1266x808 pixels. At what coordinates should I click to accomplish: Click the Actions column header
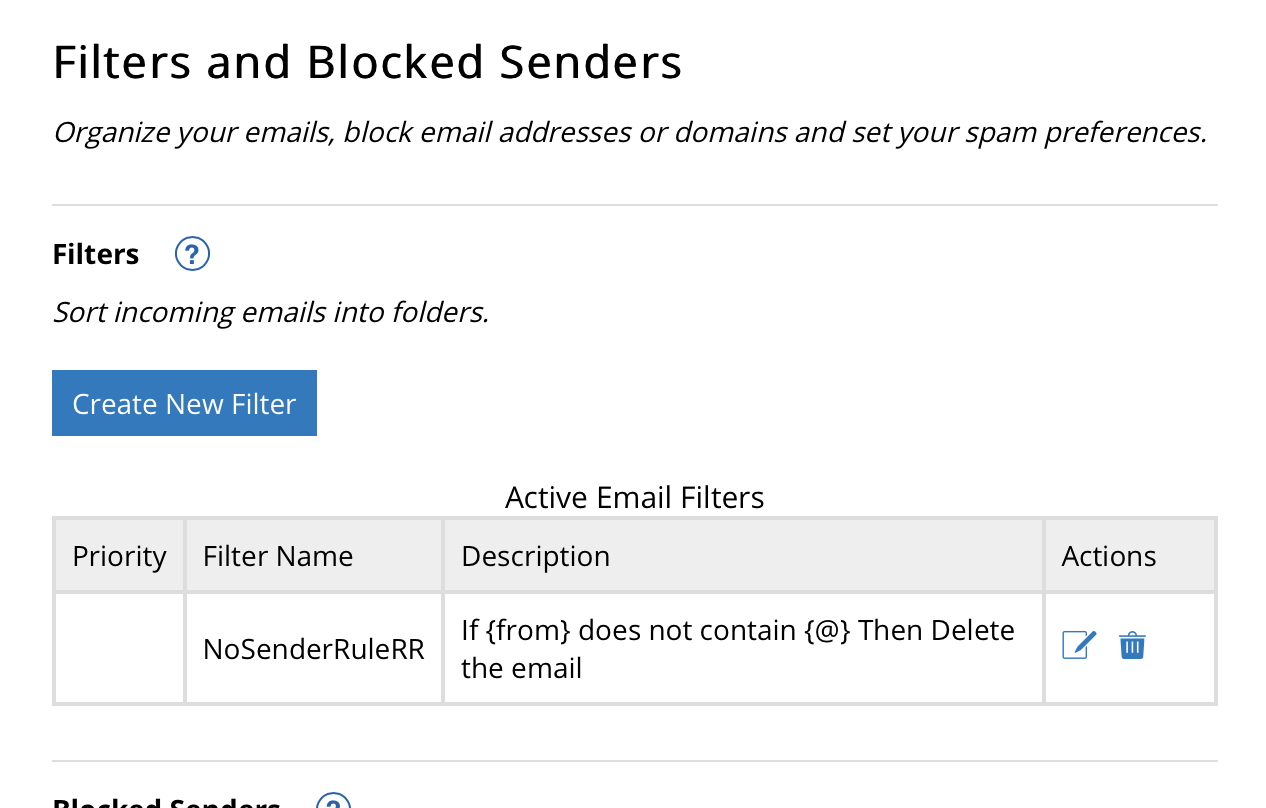(1109, 556)
